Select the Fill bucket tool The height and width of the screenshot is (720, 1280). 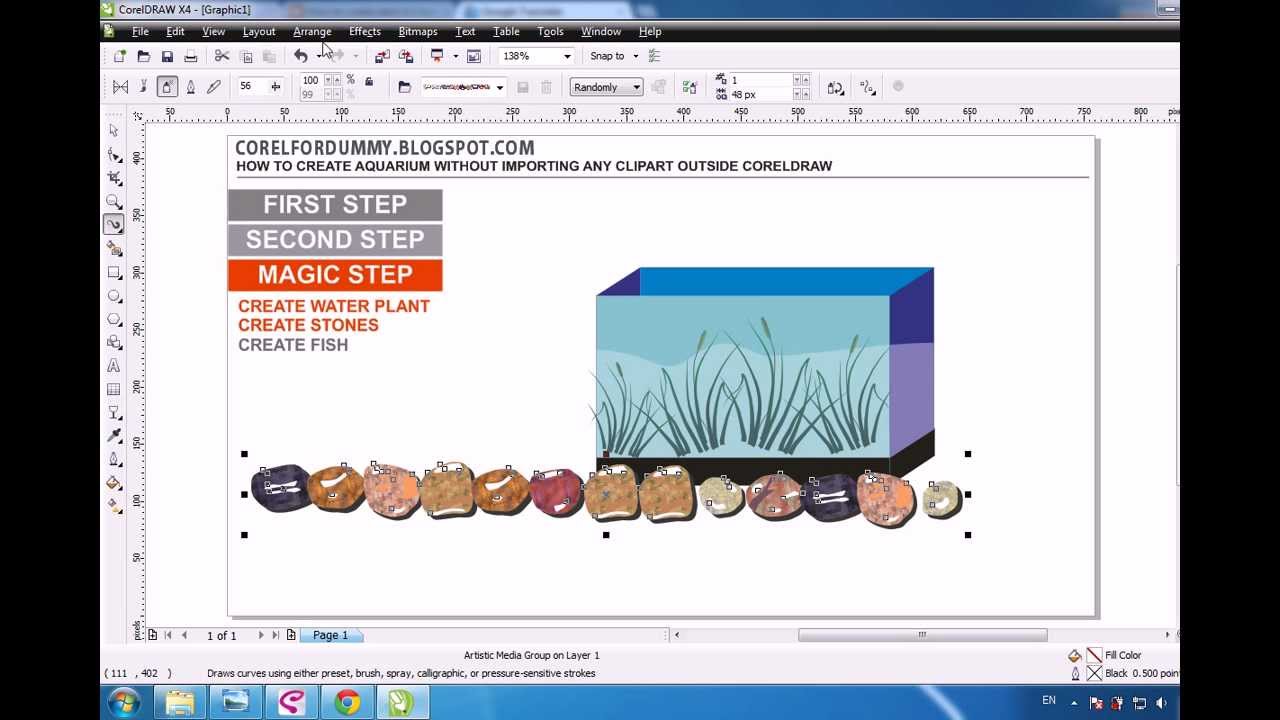(114, 483)
